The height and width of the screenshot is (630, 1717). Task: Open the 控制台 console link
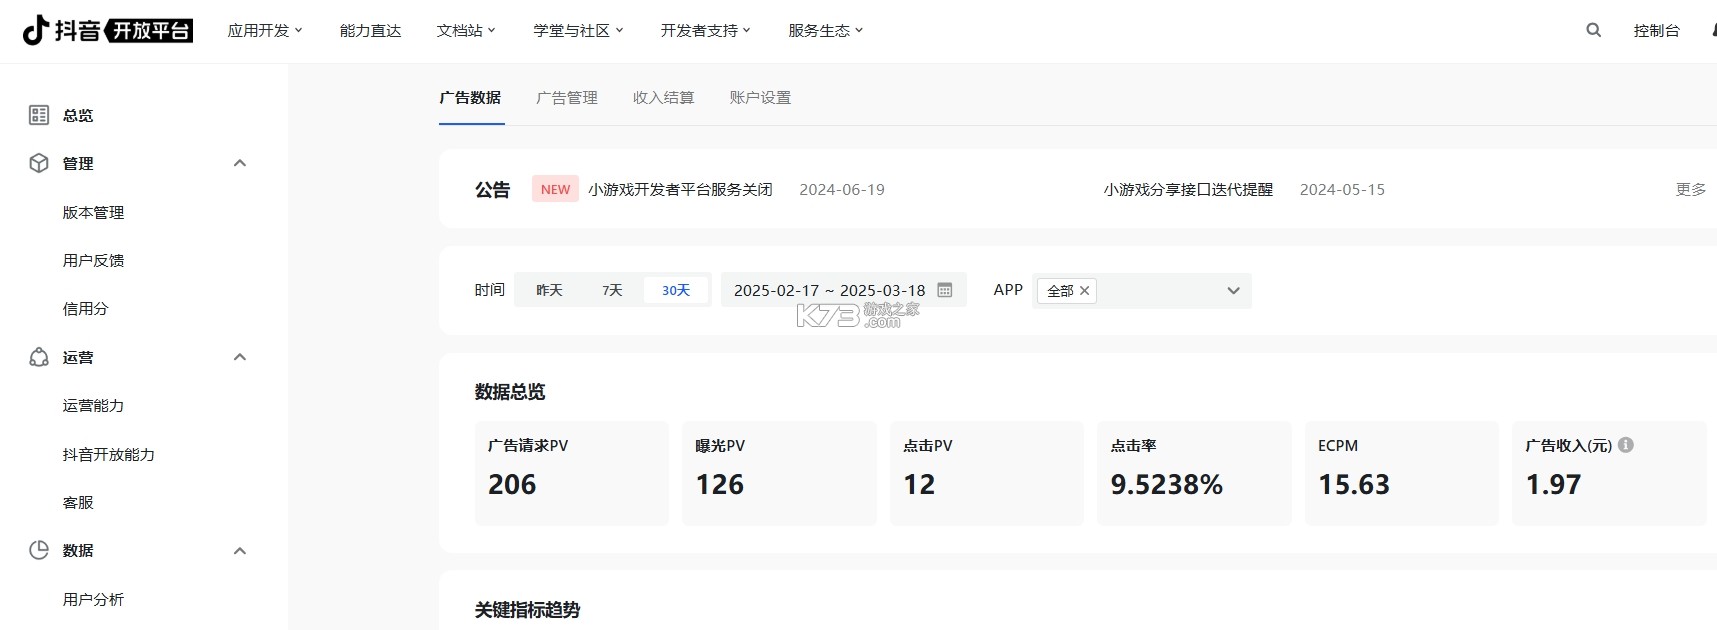(x=1656, y=31)
